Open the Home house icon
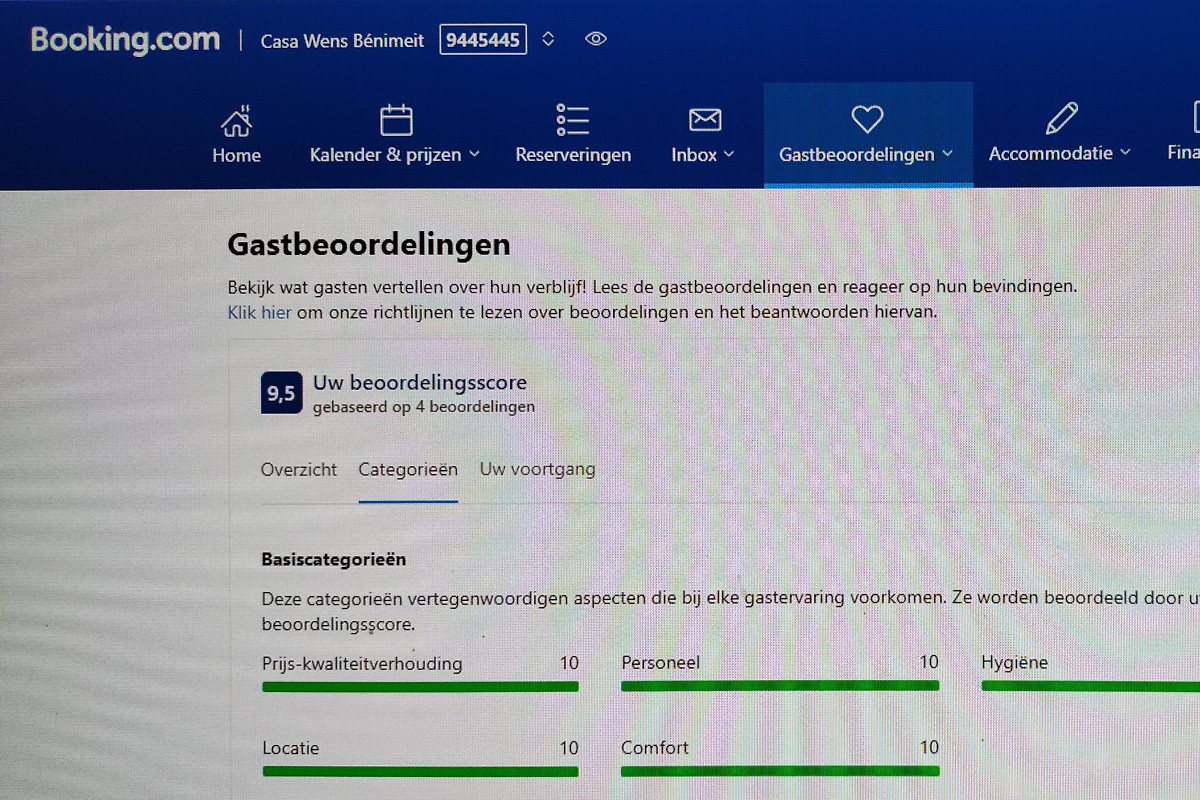 [236, 121]
